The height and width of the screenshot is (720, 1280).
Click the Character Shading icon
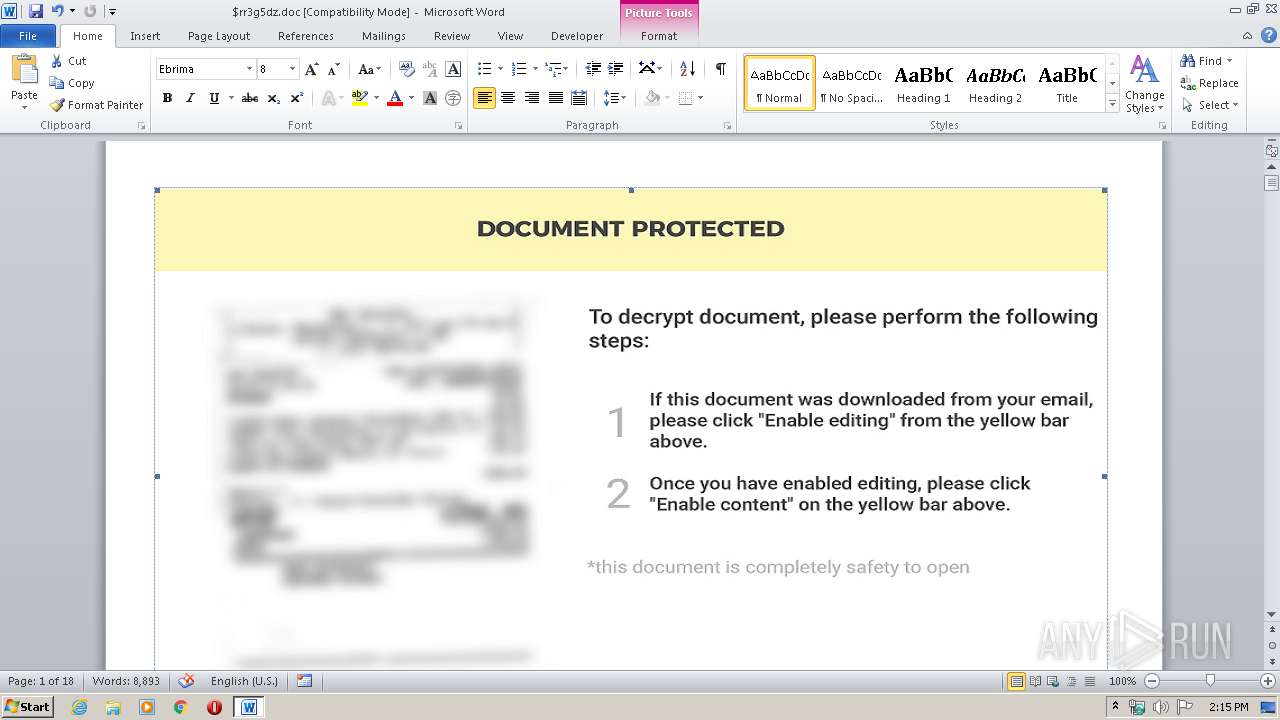(x=430, y=98)
